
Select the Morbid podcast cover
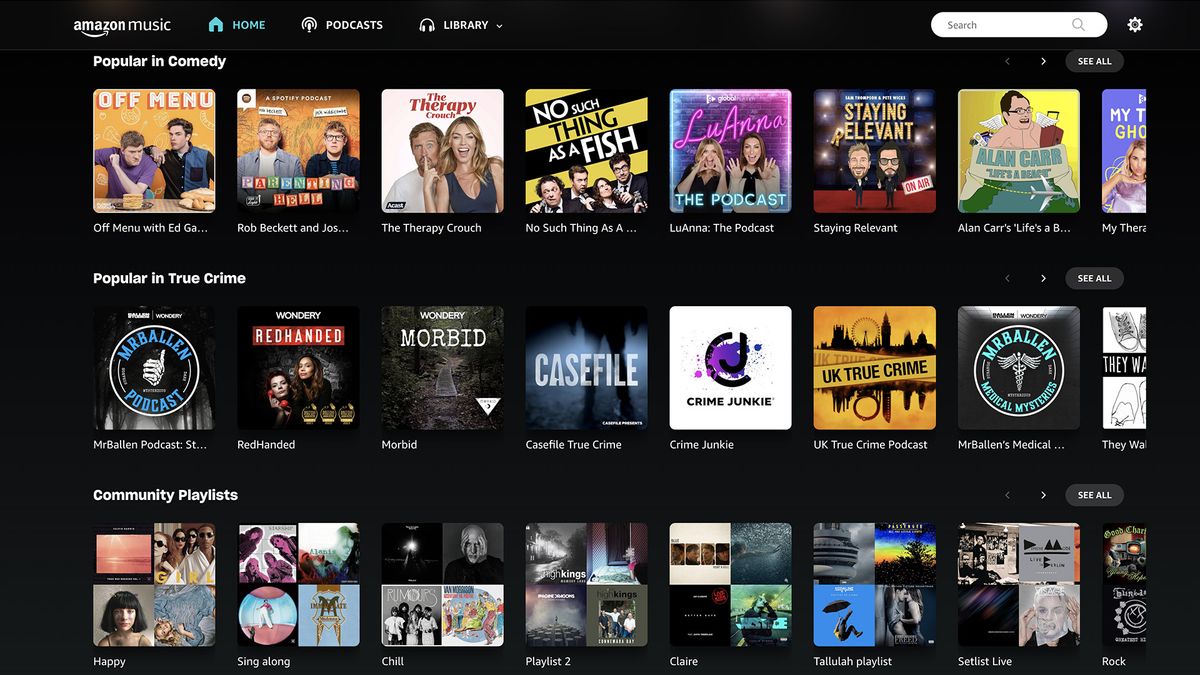click(442, 367)
